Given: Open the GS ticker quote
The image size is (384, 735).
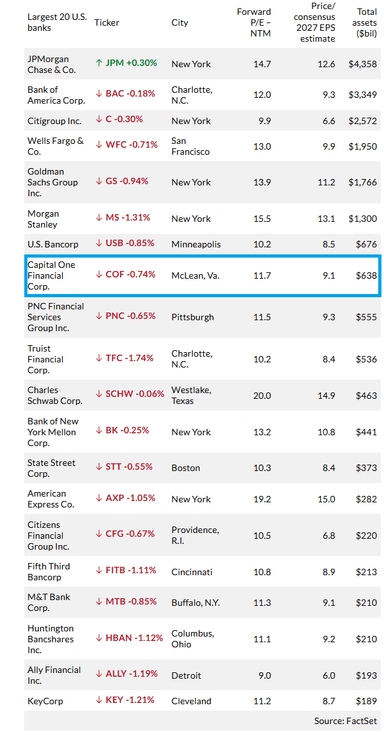Looking at the screenshot, I should click(122, 181).
